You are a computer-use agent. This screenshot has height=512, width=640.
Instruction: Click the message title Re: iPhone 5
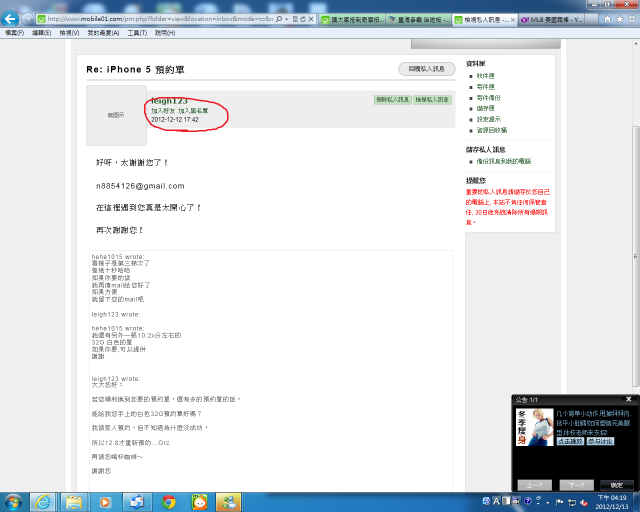(x=135, y=69)
